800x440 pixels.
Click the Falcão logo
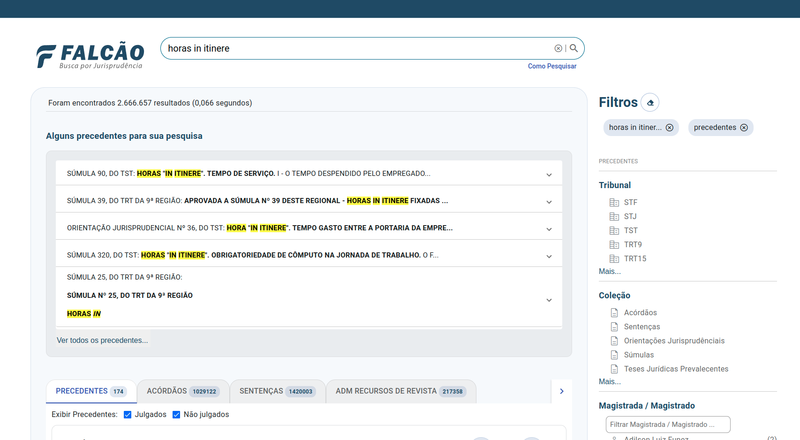pyautogui.click(x=90, y=55)
